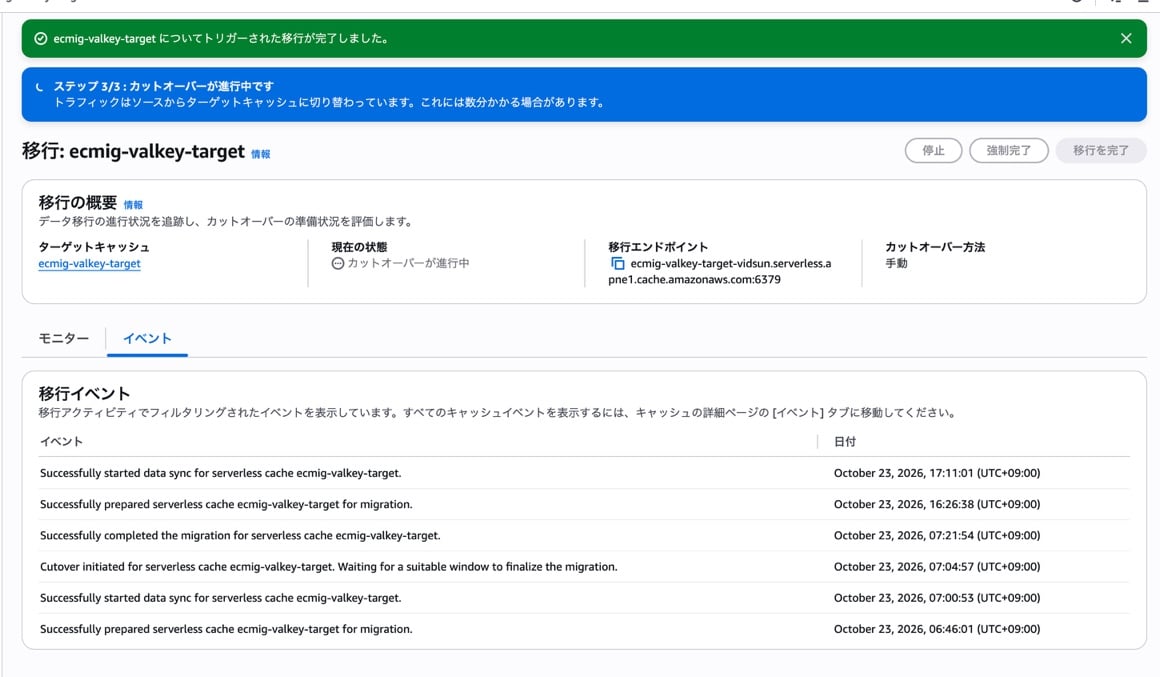Select the data sync event at 17:11:01
The width and height of the screenshot is (1160, 677).
tap(584, 473)
